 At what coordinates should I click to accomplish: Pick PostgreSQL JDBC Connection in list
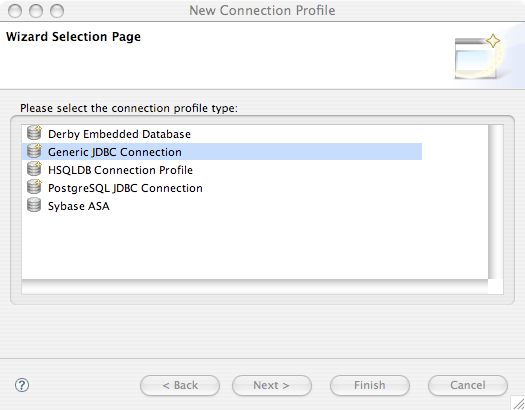(125, 188)
